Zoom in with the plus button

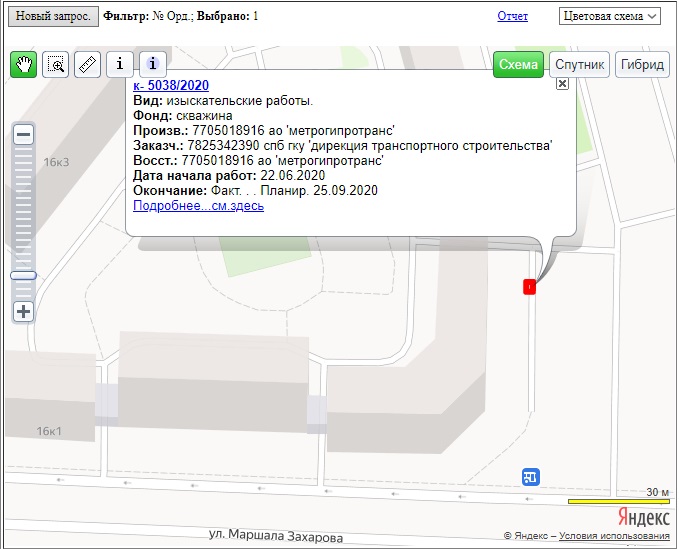click(24, 311)
